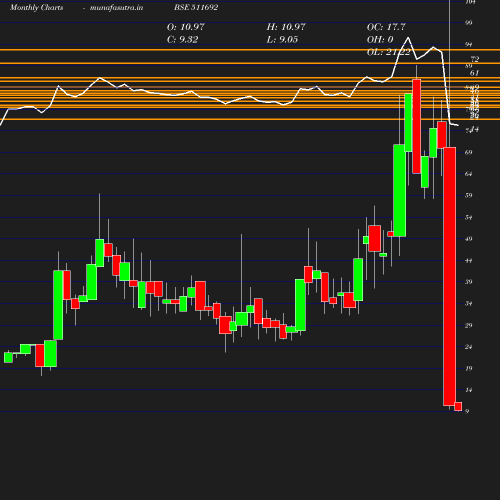Click the y-axis price label 34

point(468,303)
